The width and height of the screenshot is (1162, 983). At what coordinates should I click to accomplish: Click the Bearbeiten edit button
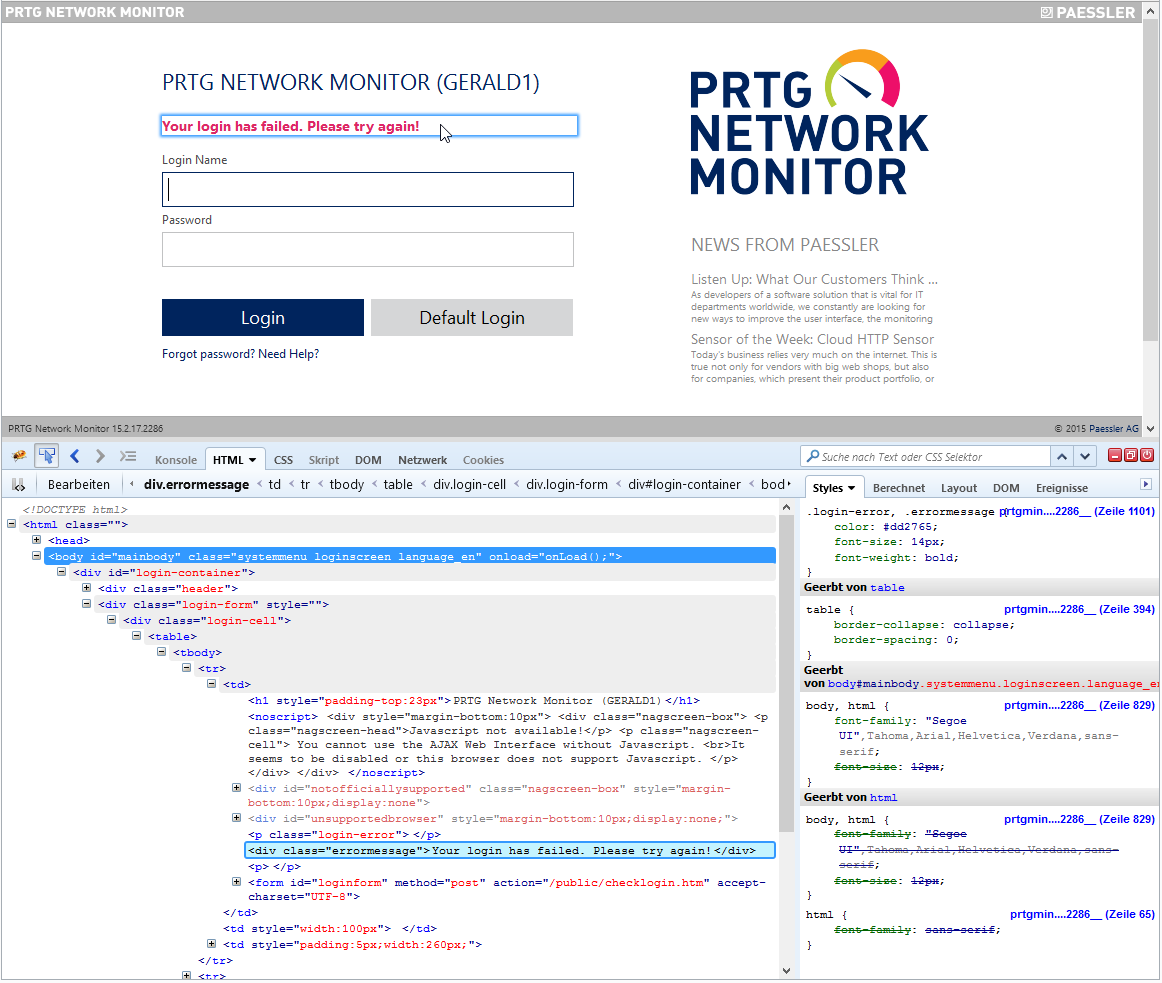pos(79,484)
